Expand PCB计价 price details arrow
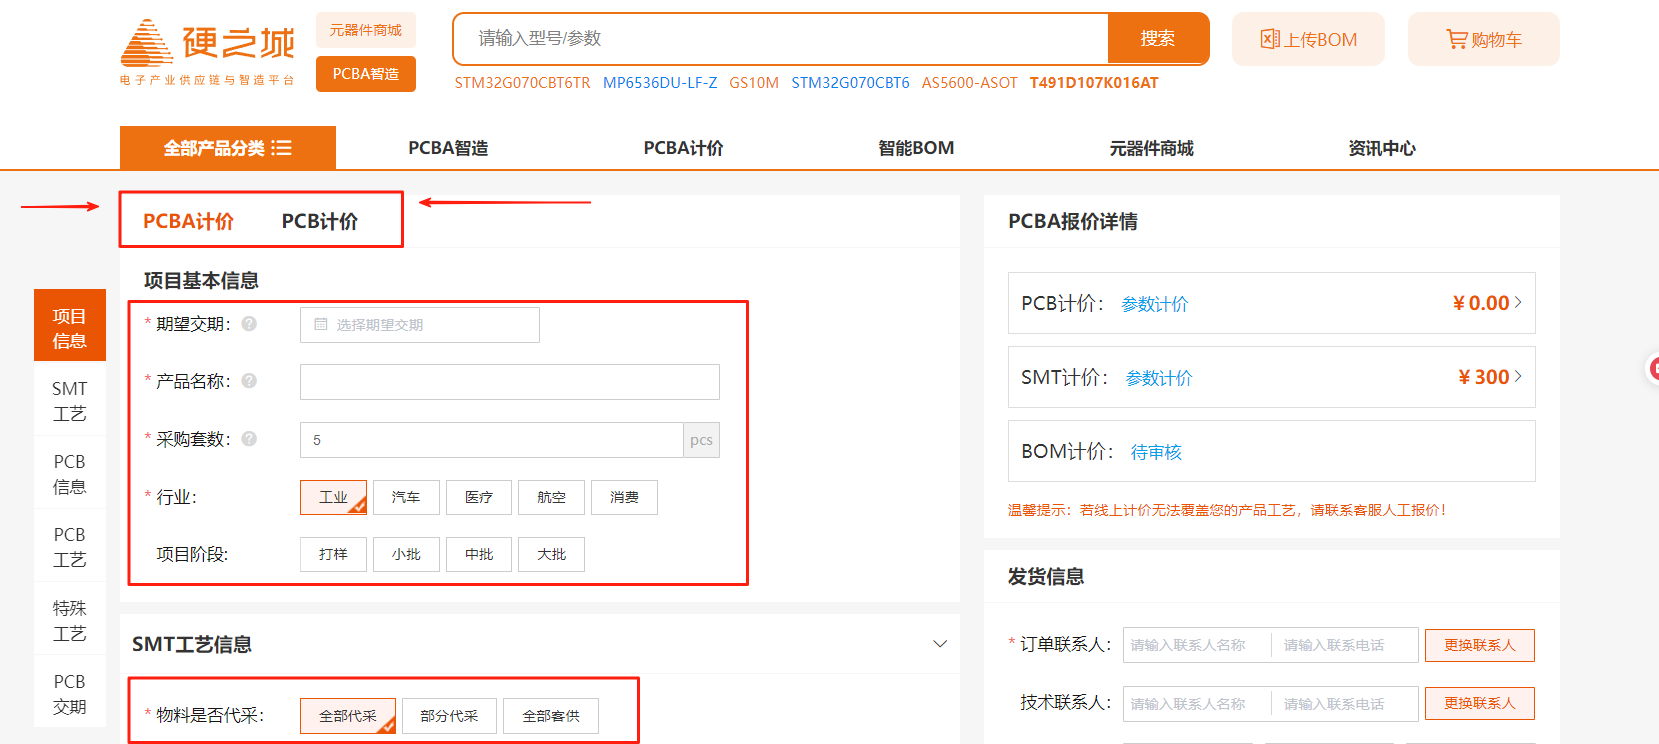 [1518, 302]
